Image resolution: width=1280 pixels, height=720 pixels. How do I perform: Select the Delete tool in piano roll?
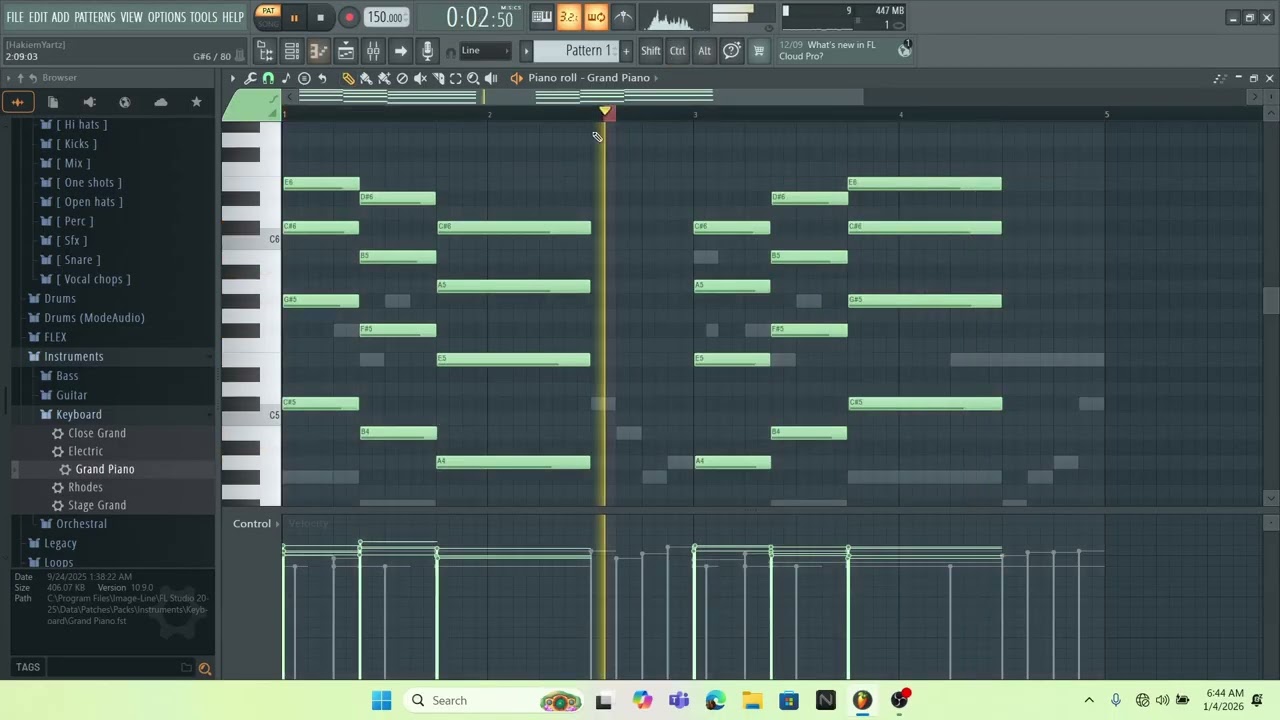(x=402, y=78)
